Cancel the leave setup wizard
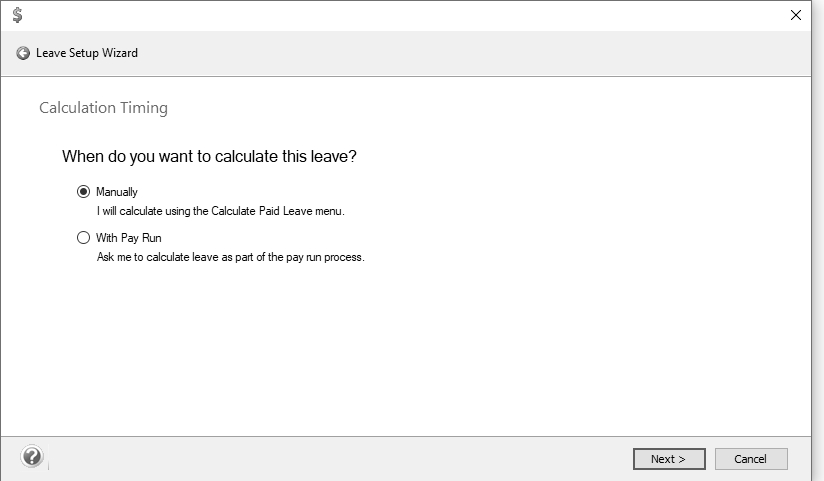The image size is (824, 481). coord(750,459)
